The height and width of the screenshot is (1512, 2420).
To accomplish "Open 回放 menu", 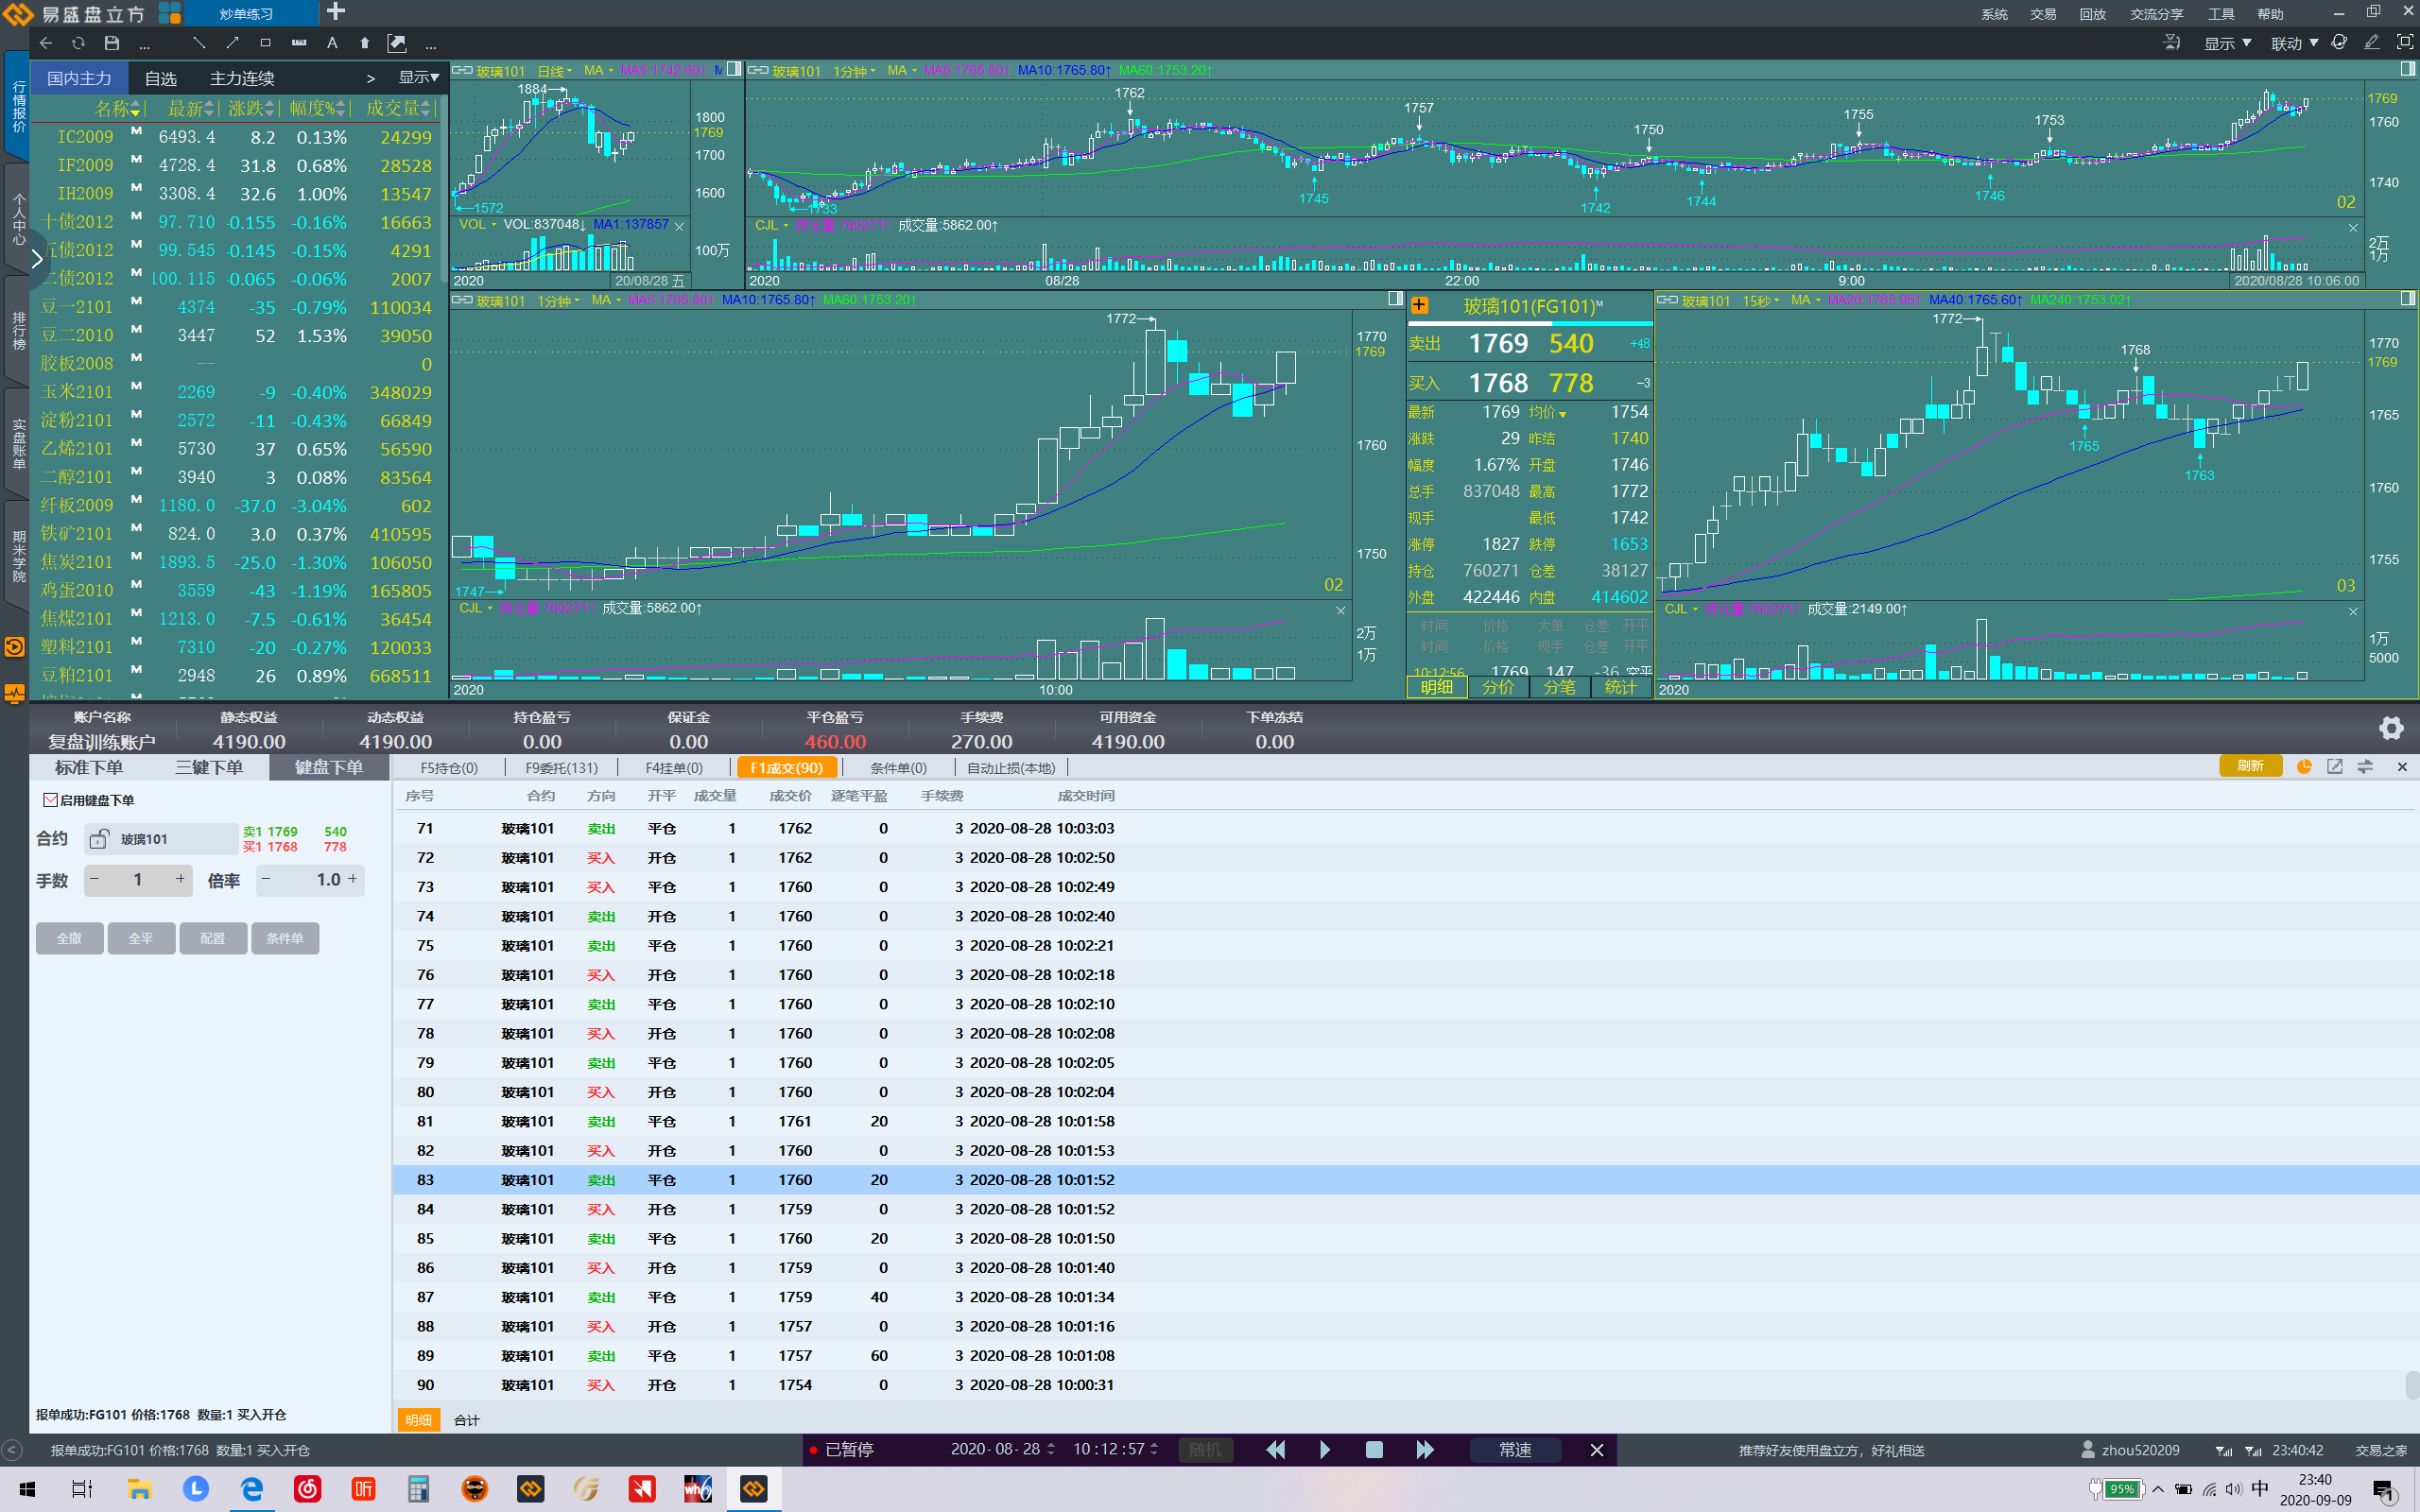I will (x=2092, y=14).
